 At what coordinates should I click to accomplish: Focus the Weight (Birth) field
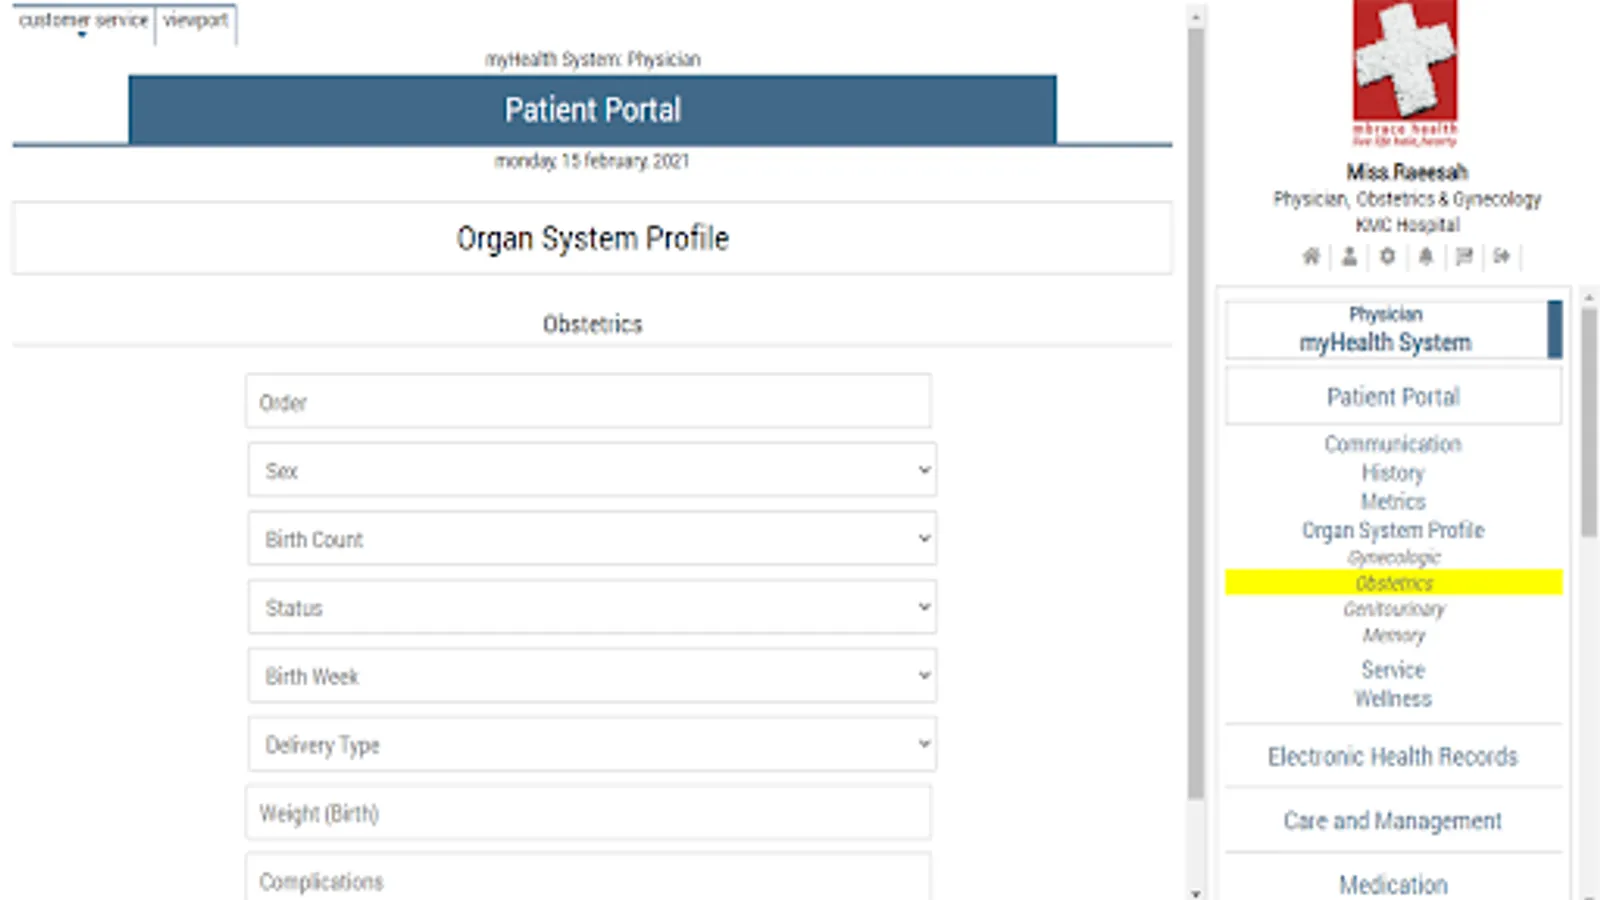(x=588, y=812)
